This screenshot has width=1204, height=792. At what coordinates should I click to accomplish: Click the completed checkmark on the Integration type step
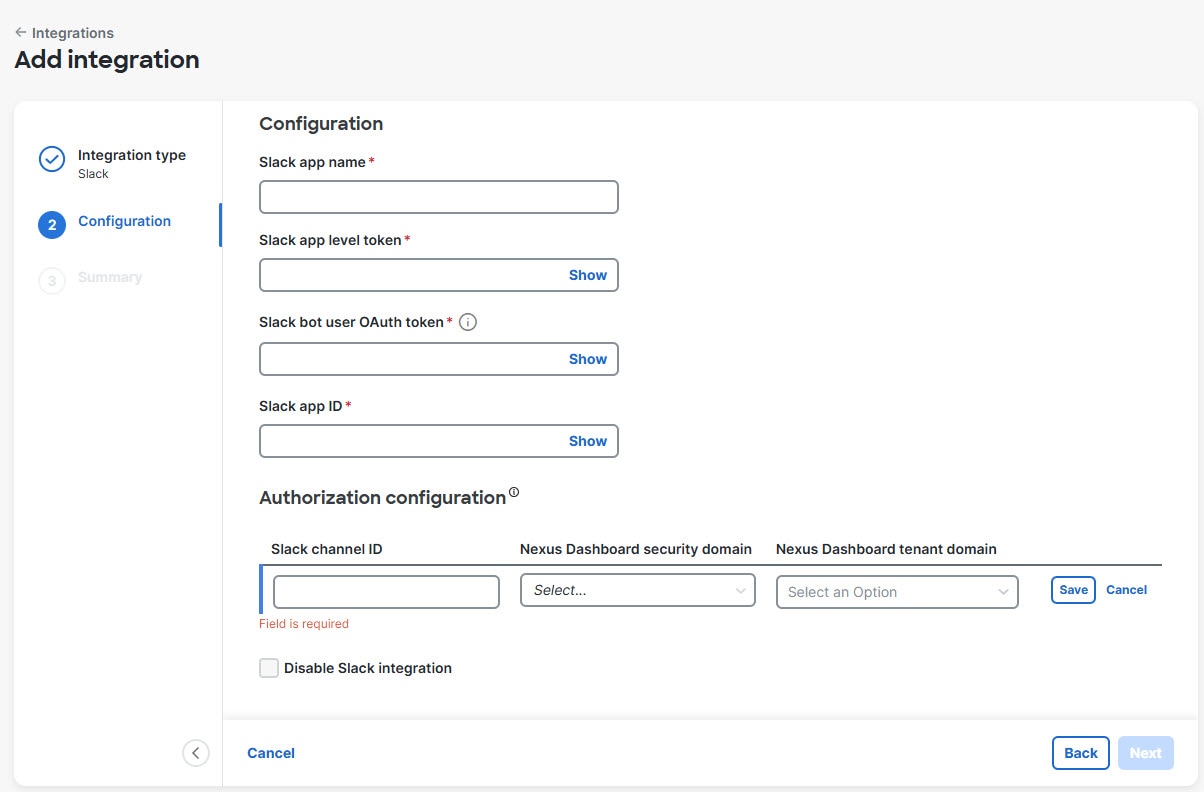coord(52,159)
